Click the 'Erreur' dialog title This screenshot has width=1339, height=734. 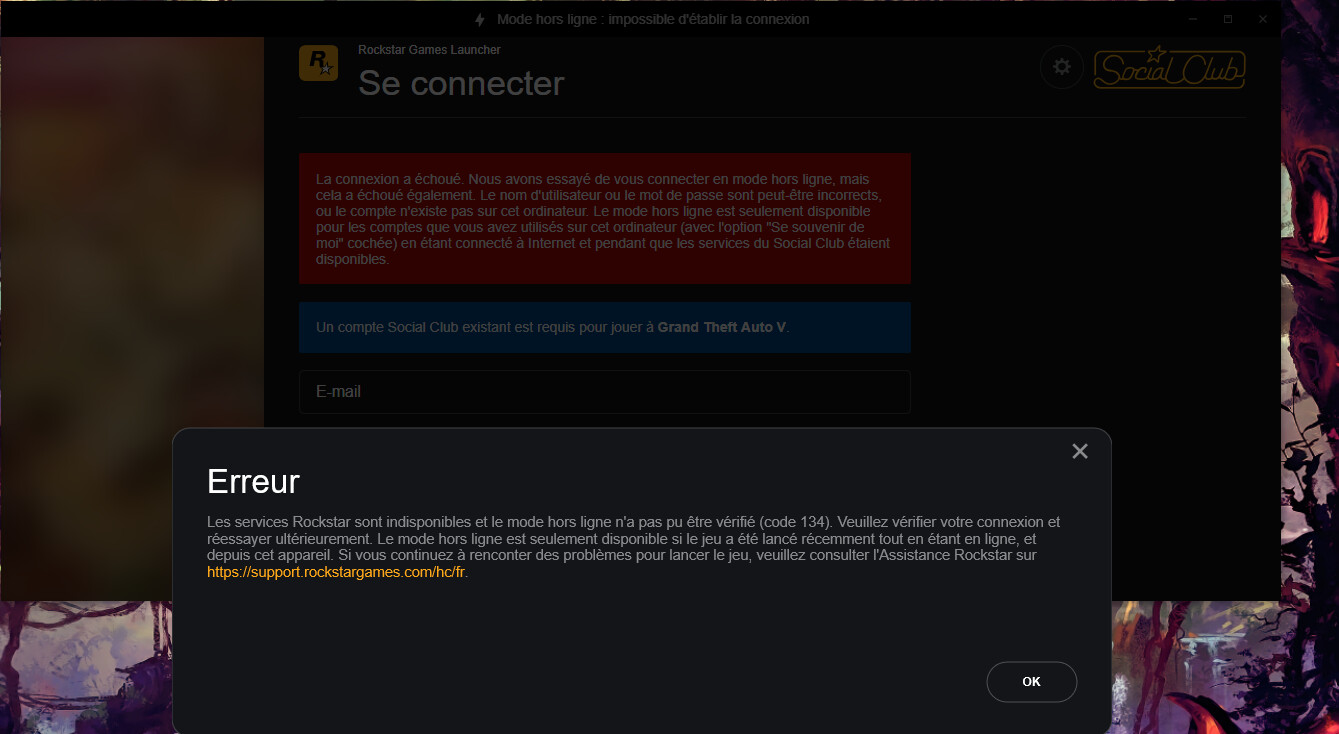tap(252, 481)
